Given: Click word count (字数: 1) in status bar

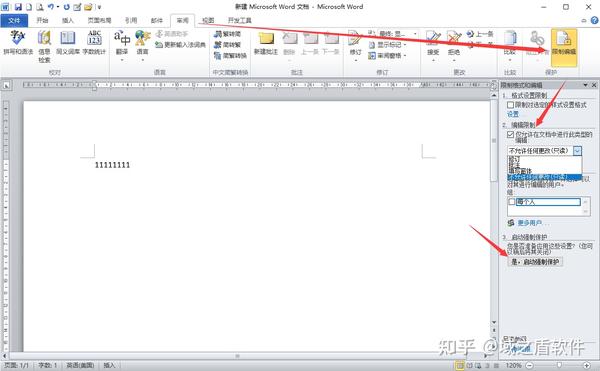Looking at the screenshot, I should point(47,366).
